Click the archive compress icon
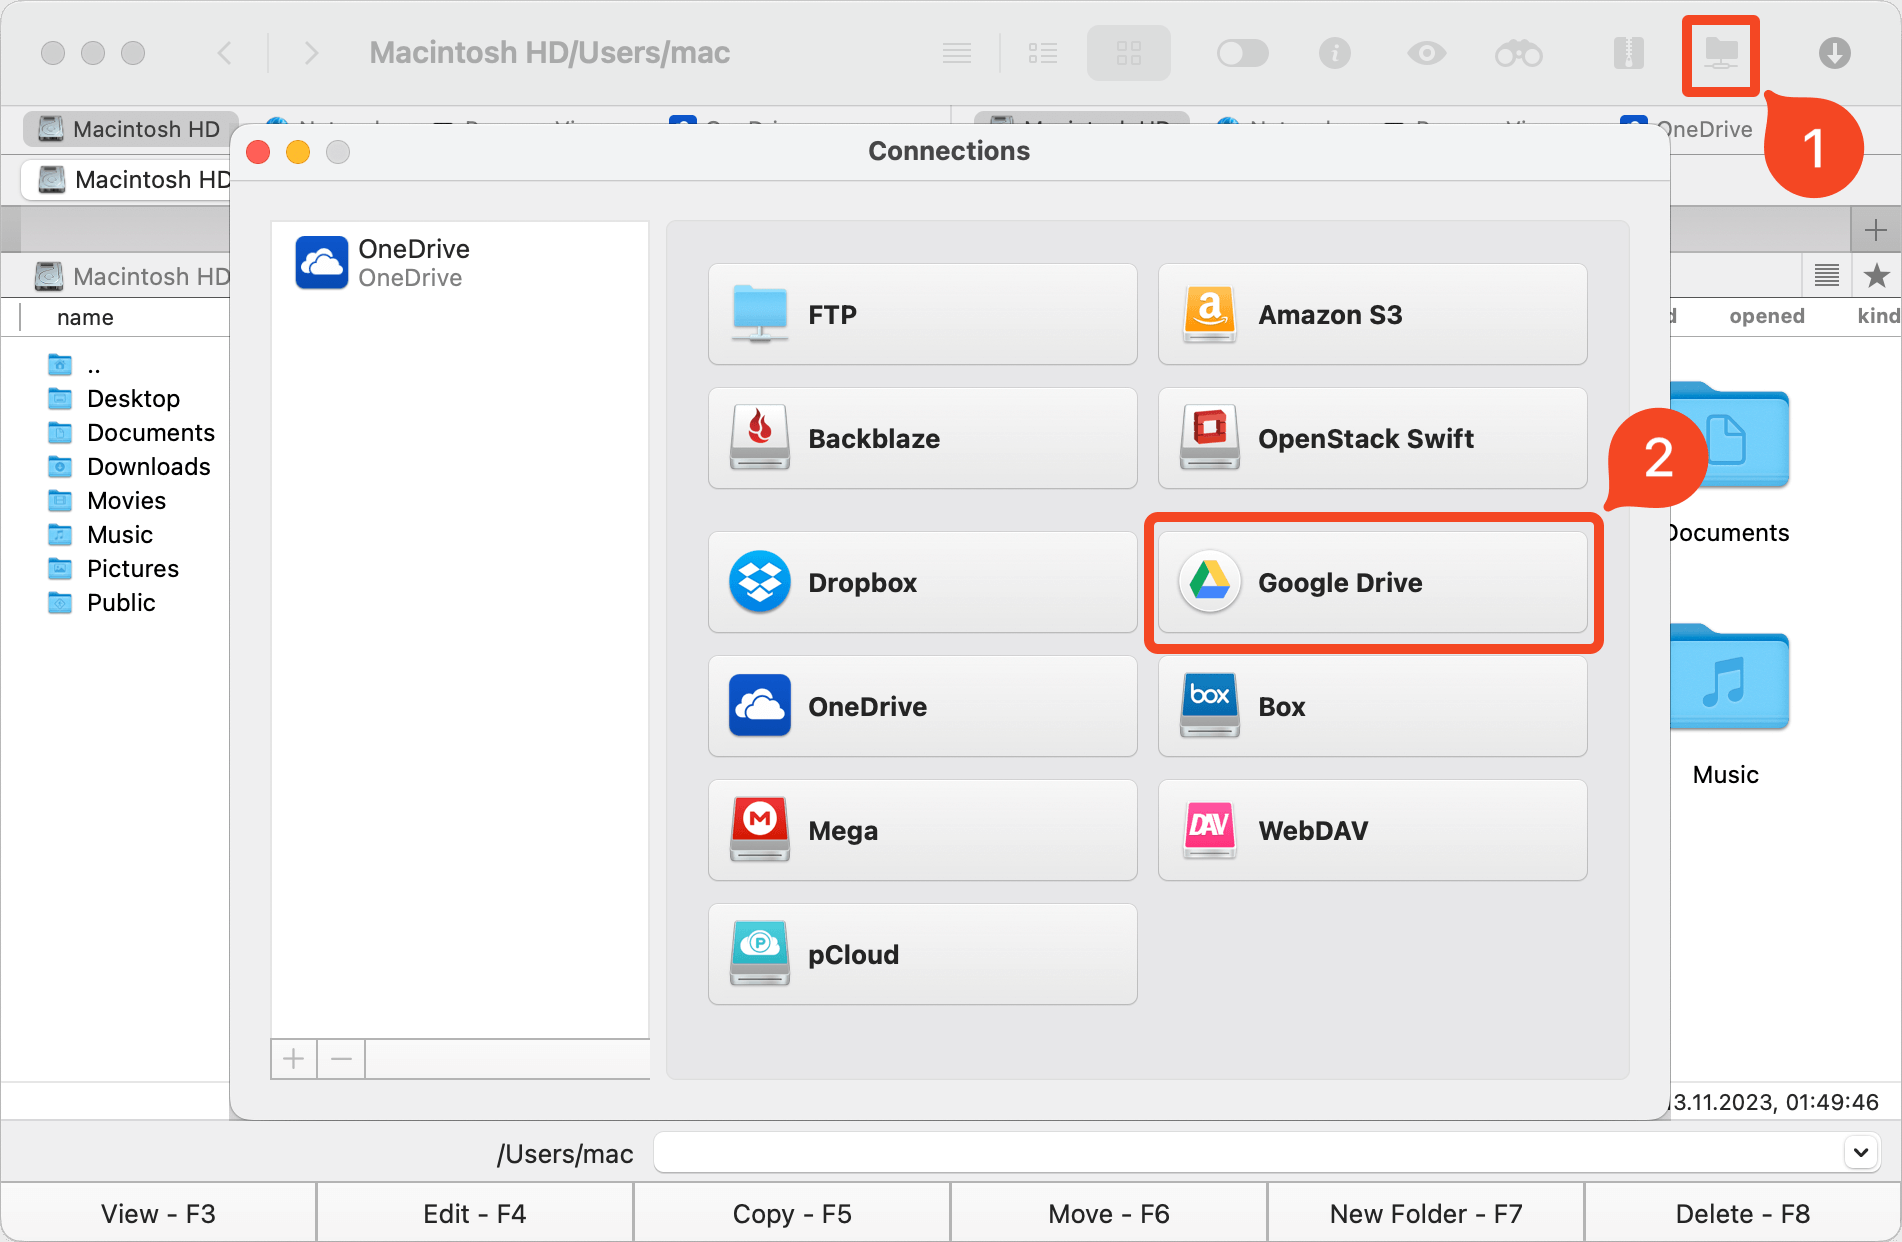The width and height of the screenshot is (1902, 1242). (1629, 53)
